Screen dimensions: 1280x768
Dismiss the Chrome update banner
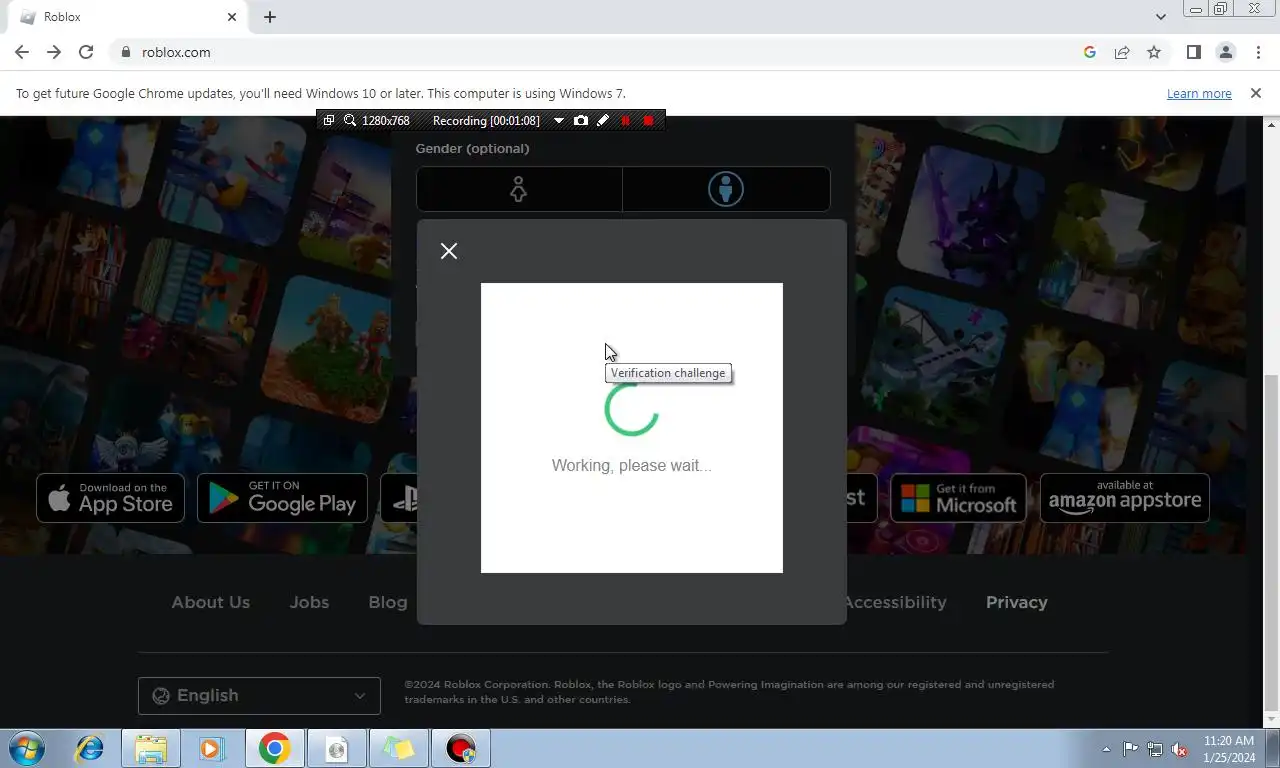tap(1256, 93)
